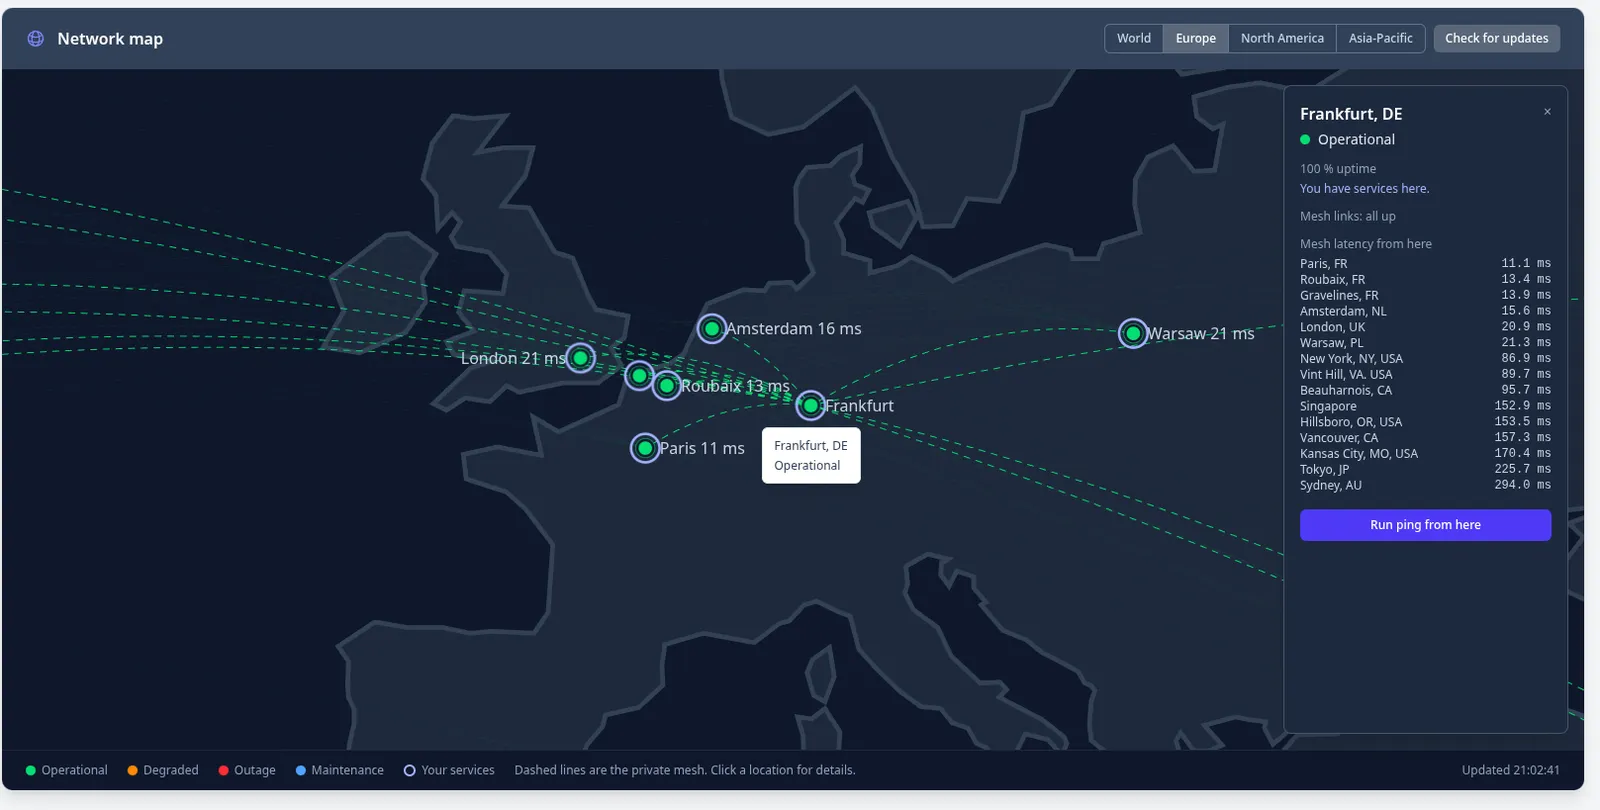
Task: Click the Tokyo, JP latency row
Action: click(1425, 469)
